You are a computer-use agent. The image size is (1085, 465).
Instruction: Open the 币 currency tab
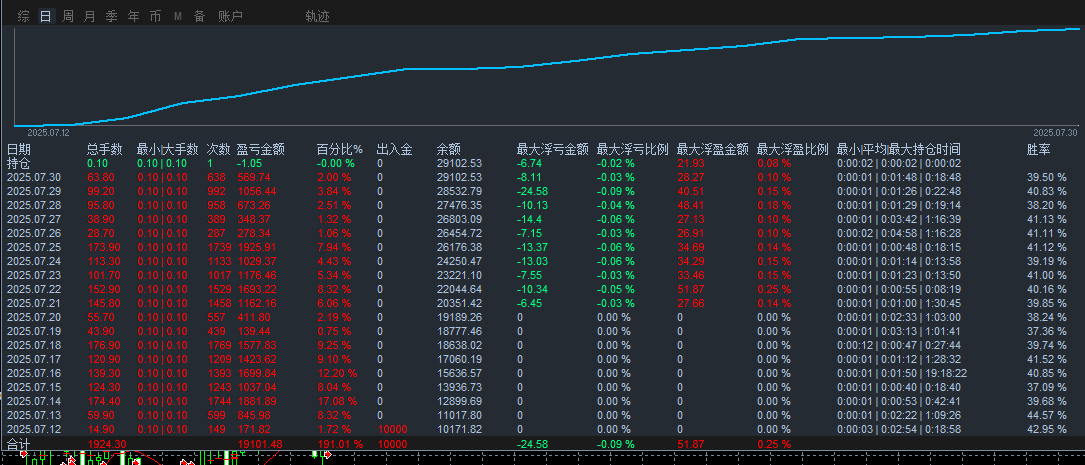click(x=155, y=16)
